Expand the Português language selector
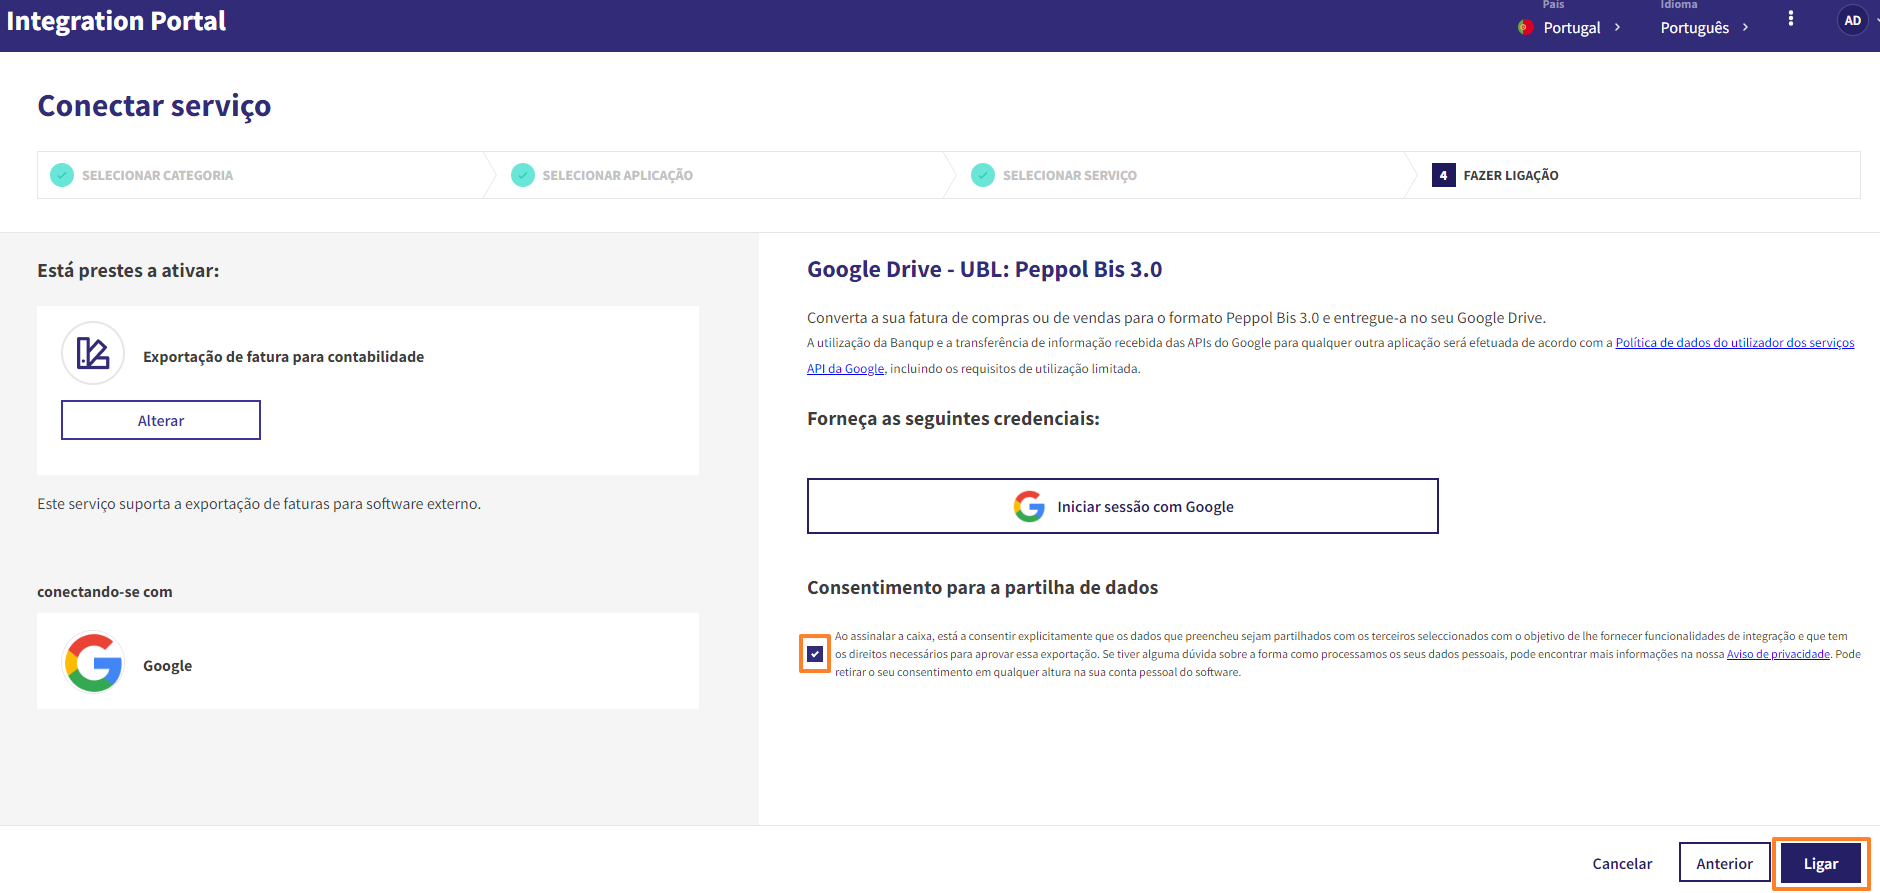The image size is (1880, 893). pos(1704,28)
